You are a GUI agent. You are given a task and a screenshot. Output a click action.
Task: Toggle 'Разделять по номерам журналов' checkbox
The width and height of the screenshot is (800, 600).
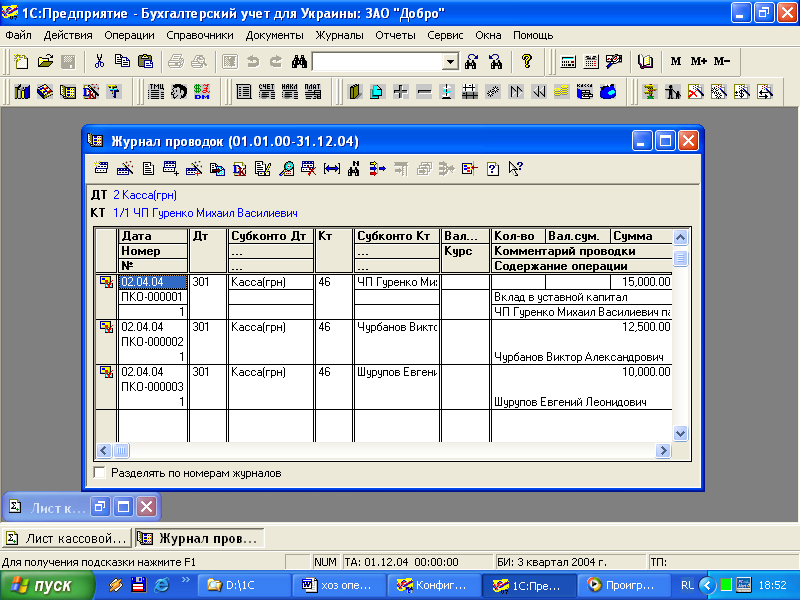(x=99, y=472)
